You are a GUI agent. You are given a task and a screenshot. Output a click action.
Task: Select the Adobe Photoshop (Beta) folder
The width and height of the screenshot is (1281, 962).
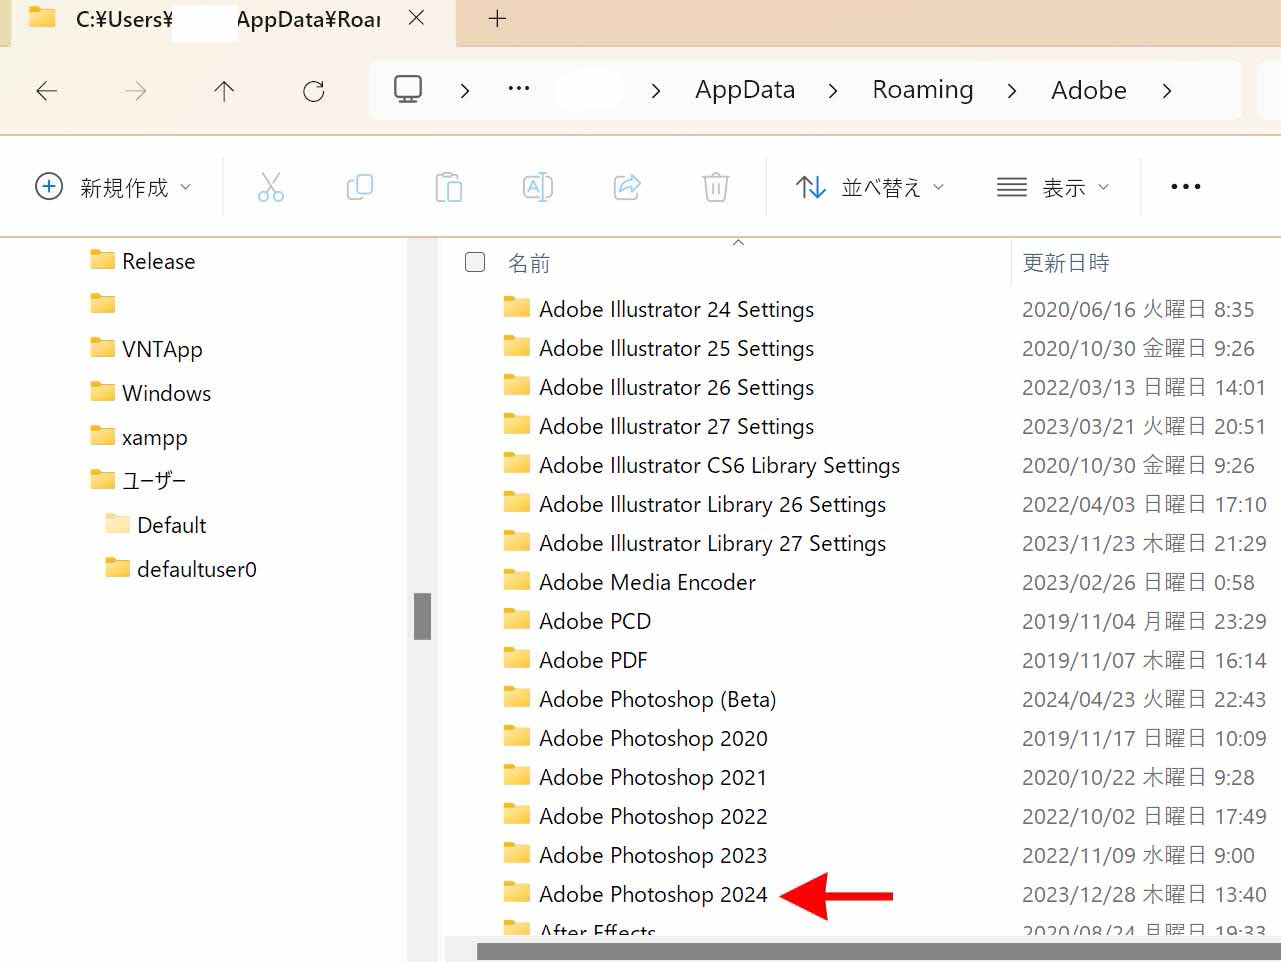click(639, 699)
